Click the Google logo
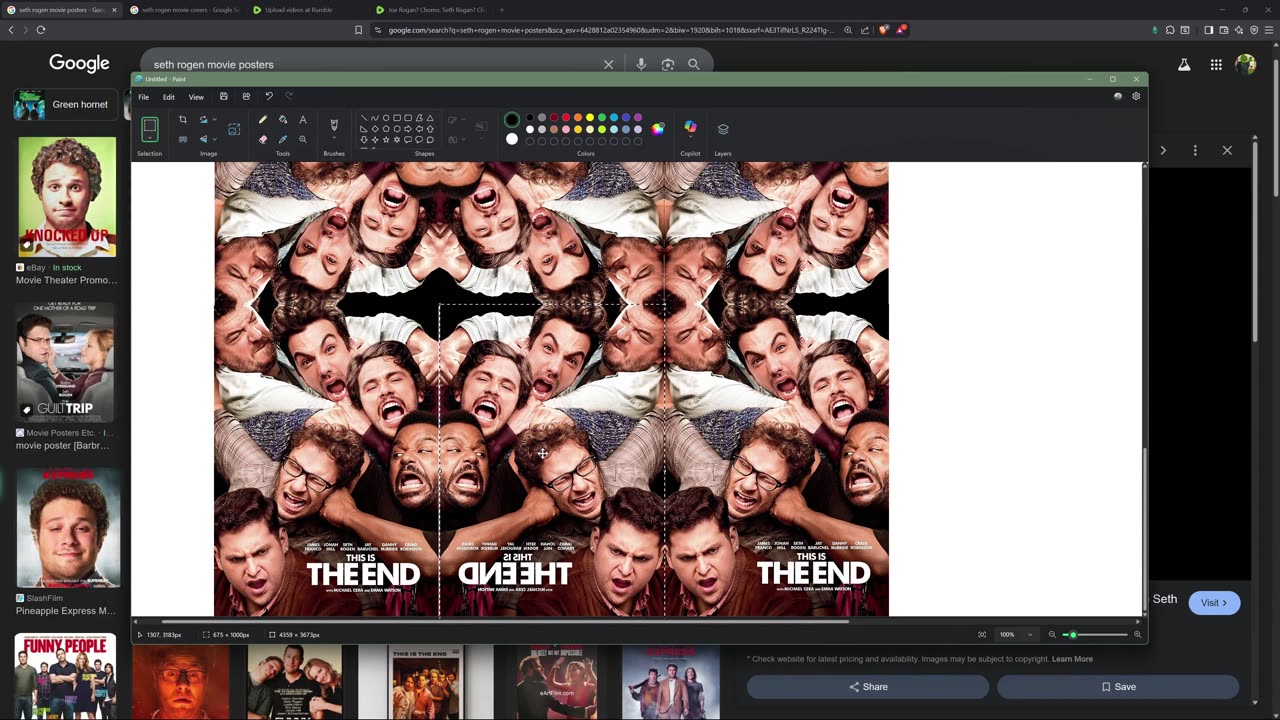The image size is (1280, 720). pyautogui.click(x=79, y=64)
